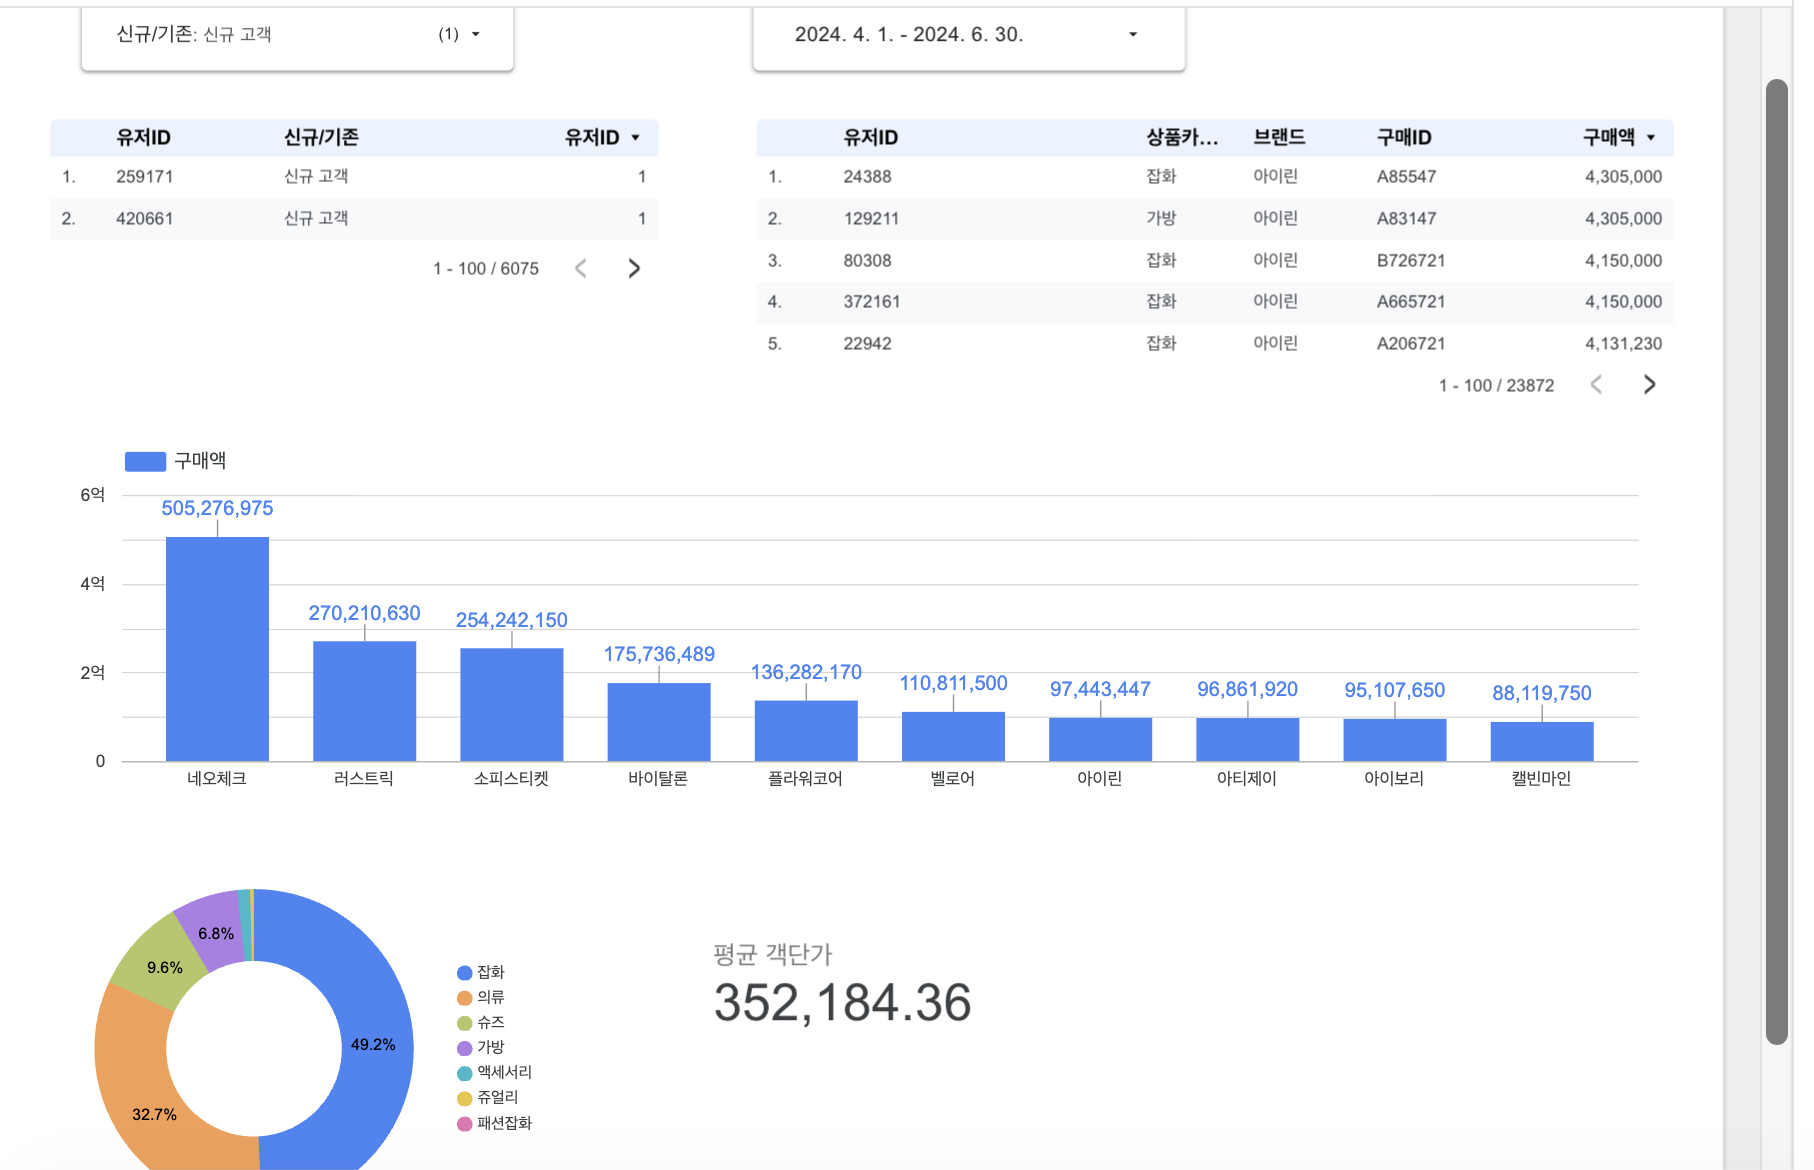Click the page count text 1 - 100 / 6075
The width and height of the screenshot is (1814, 1170).
click(486, 269)
